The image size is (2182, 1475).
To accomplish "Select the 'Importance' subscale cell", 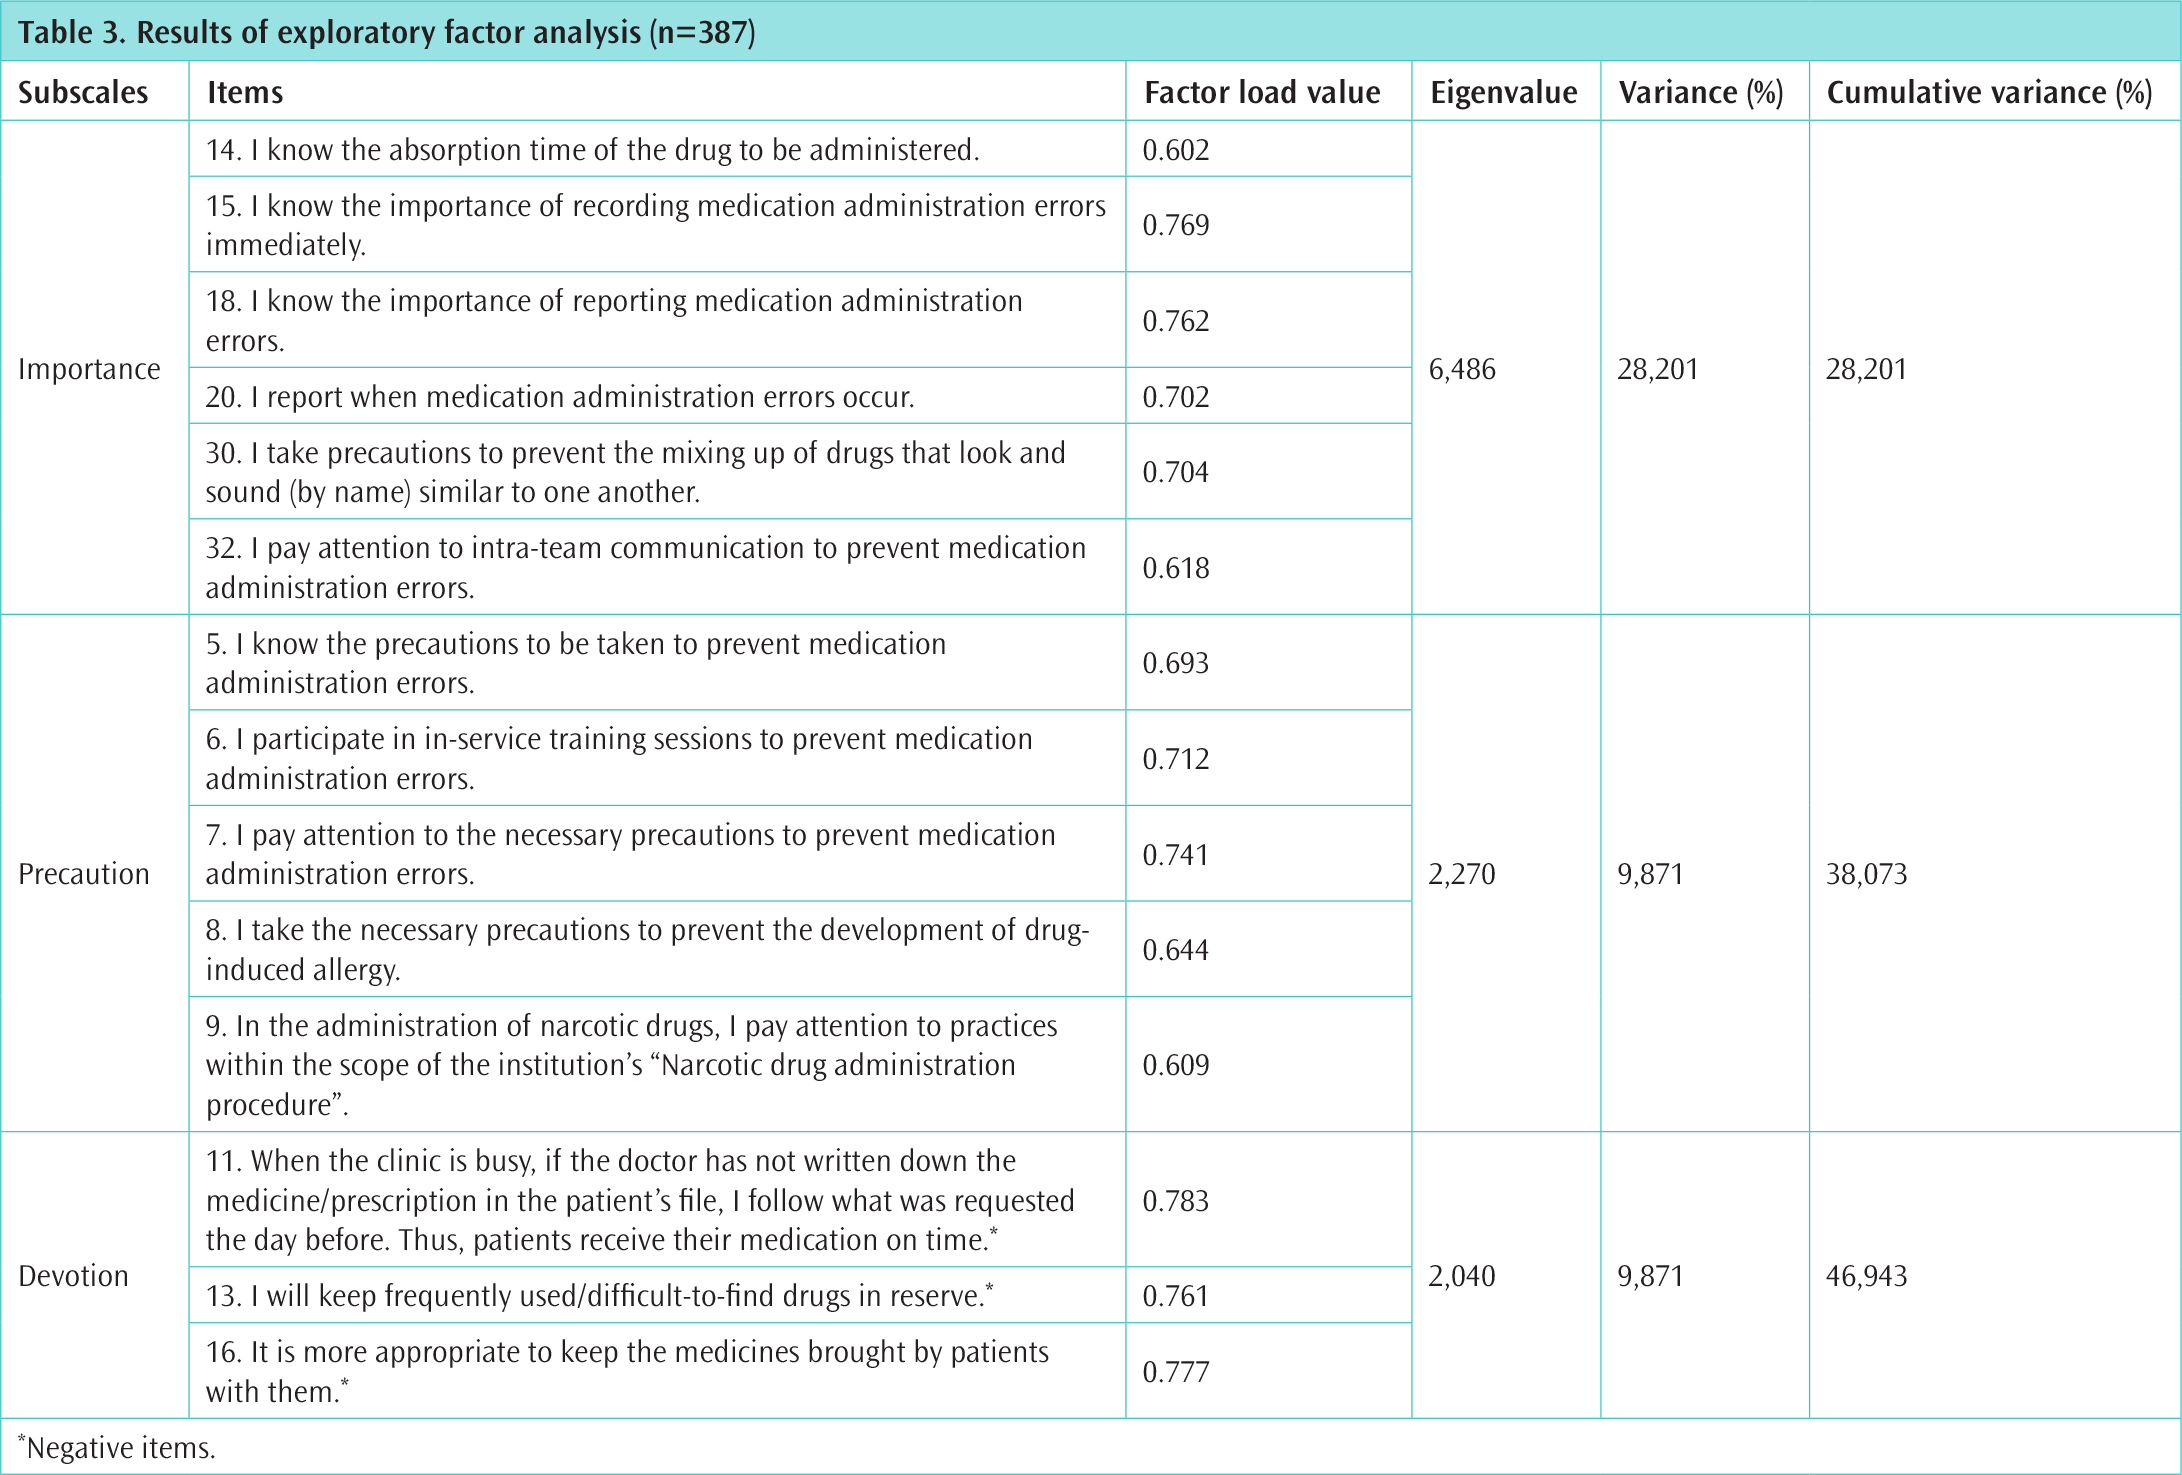I will point(89,369).
